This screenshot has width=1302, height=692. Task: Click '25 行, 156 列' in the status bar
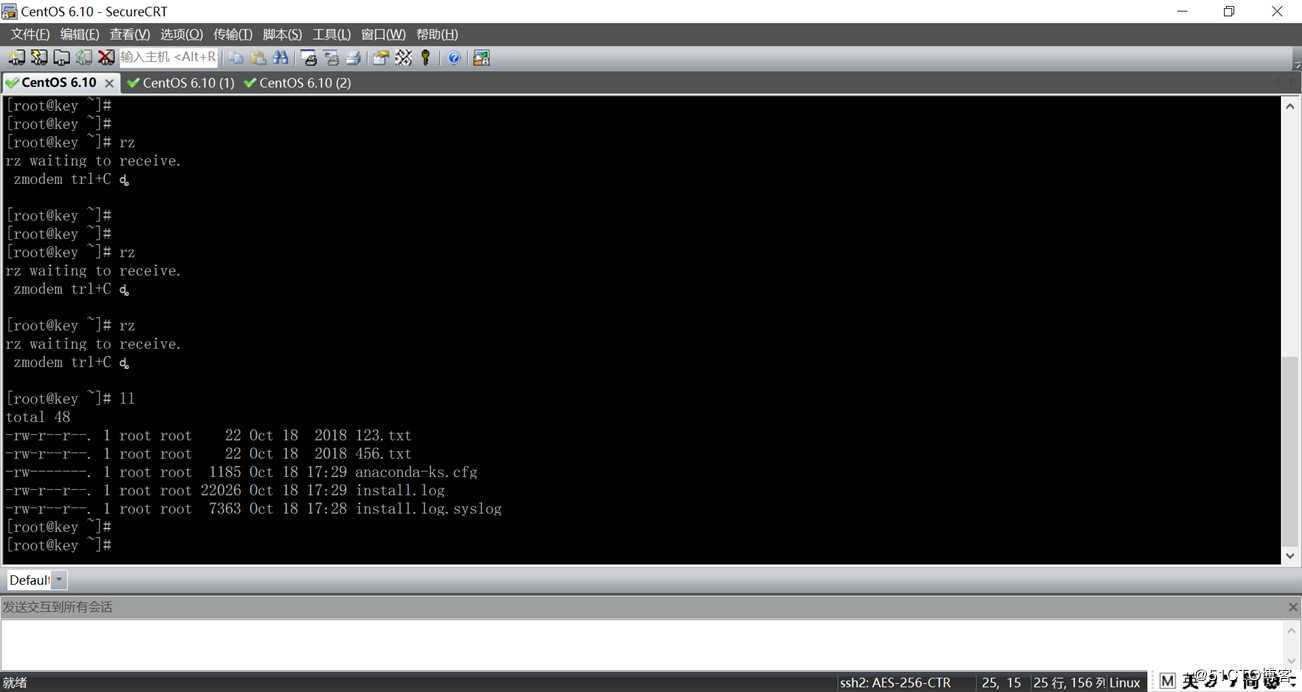coord(1069,683)
